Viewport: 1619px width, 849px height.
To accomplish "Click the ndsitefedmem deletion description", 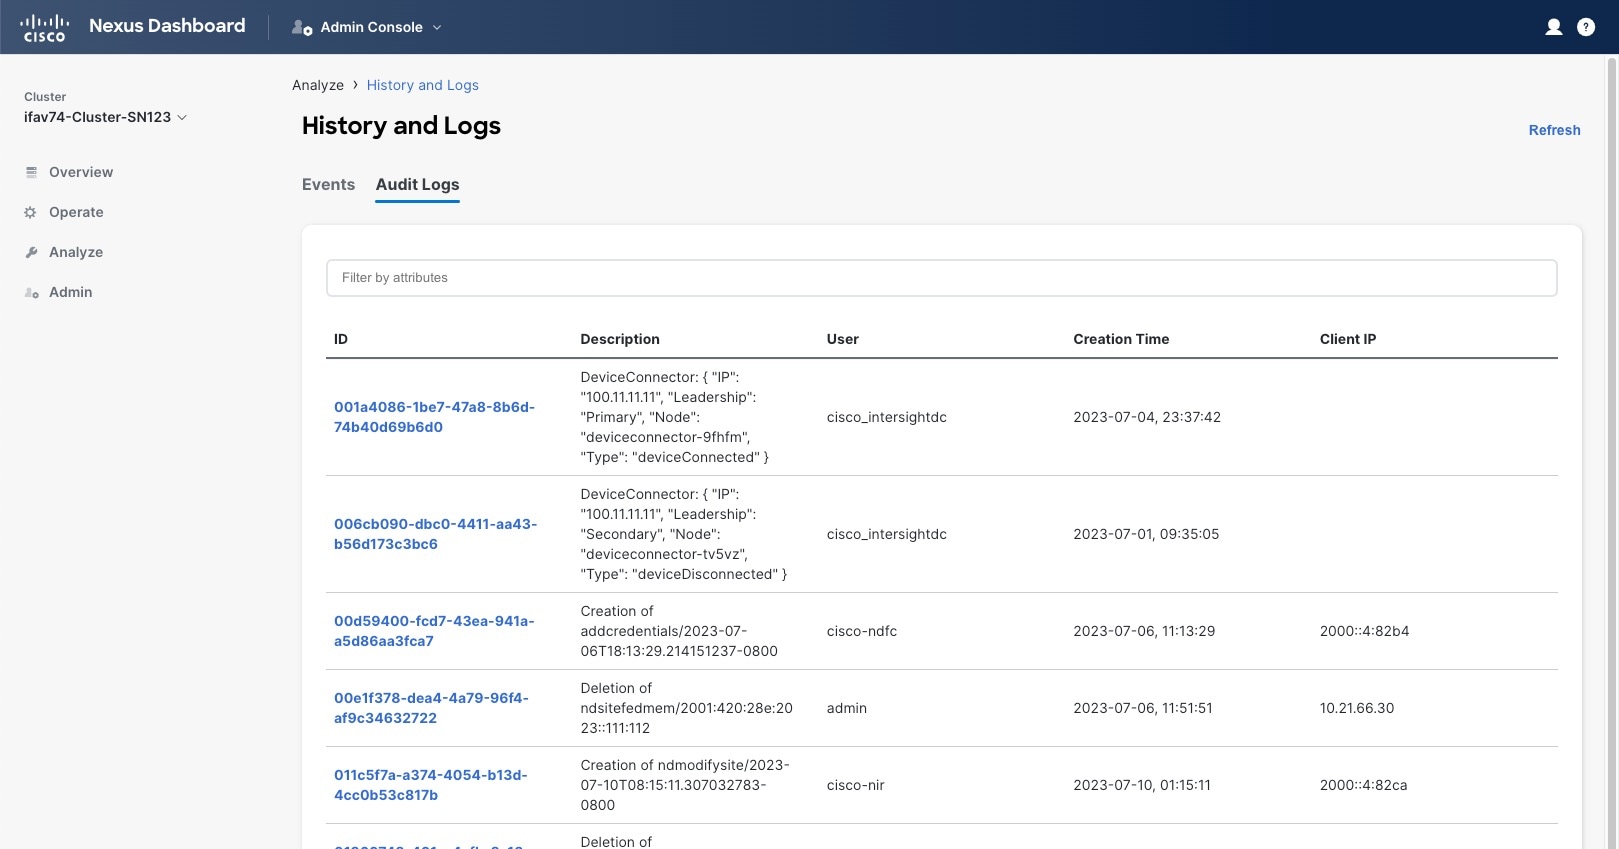I will coord(687,708).
